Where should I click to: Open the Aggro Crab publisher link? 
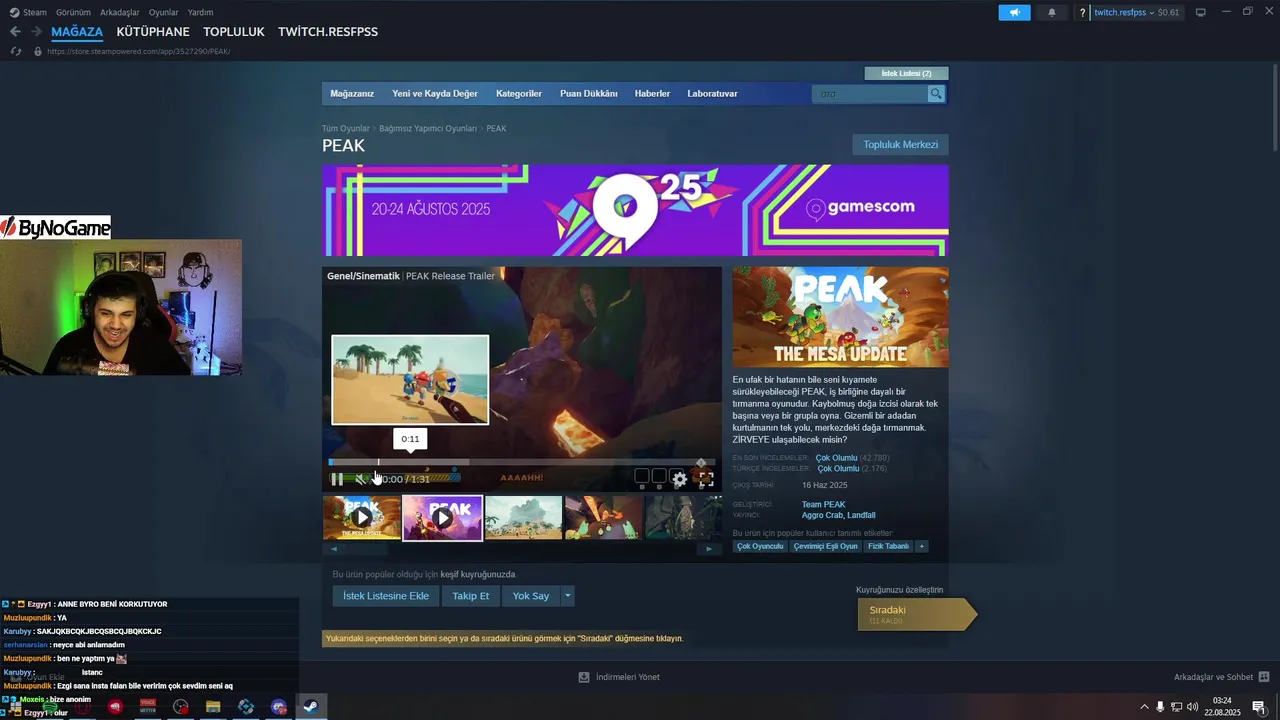tap(822, 516)
